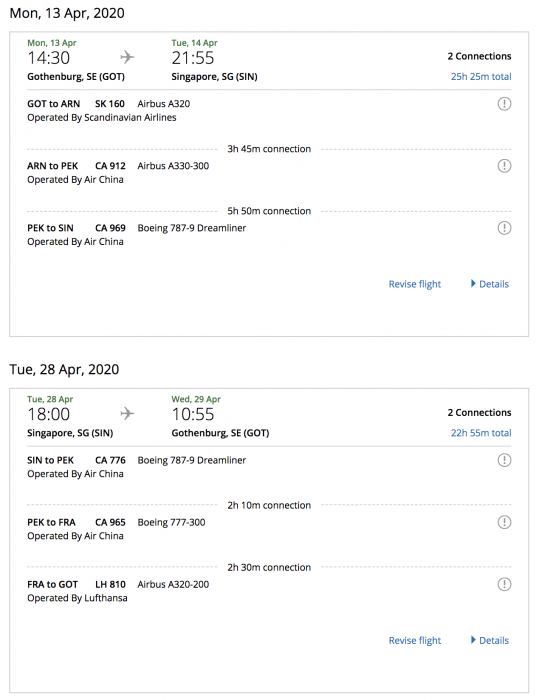The image size is (536, 700).
Task: Click info icon for ARN to PEK flight
Action: click(504, 166)
